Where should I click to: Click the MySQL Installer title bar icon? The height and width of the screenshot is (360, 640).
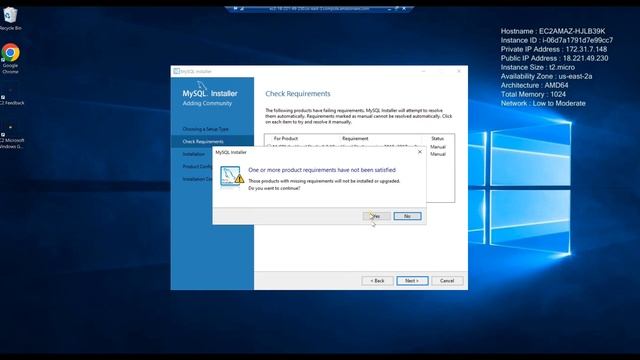pyautogui.click(x=176, y=71)
